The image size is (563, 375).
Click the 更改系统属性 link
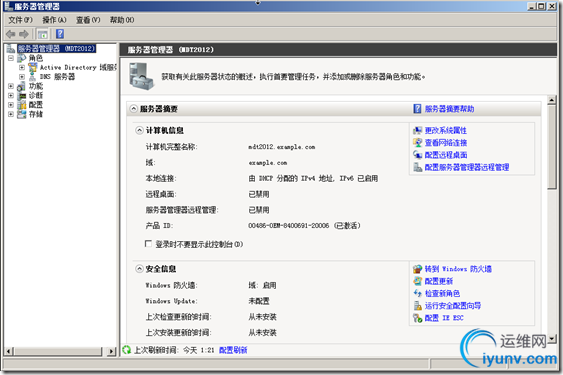pyautogui.click(x=446, y=130)
